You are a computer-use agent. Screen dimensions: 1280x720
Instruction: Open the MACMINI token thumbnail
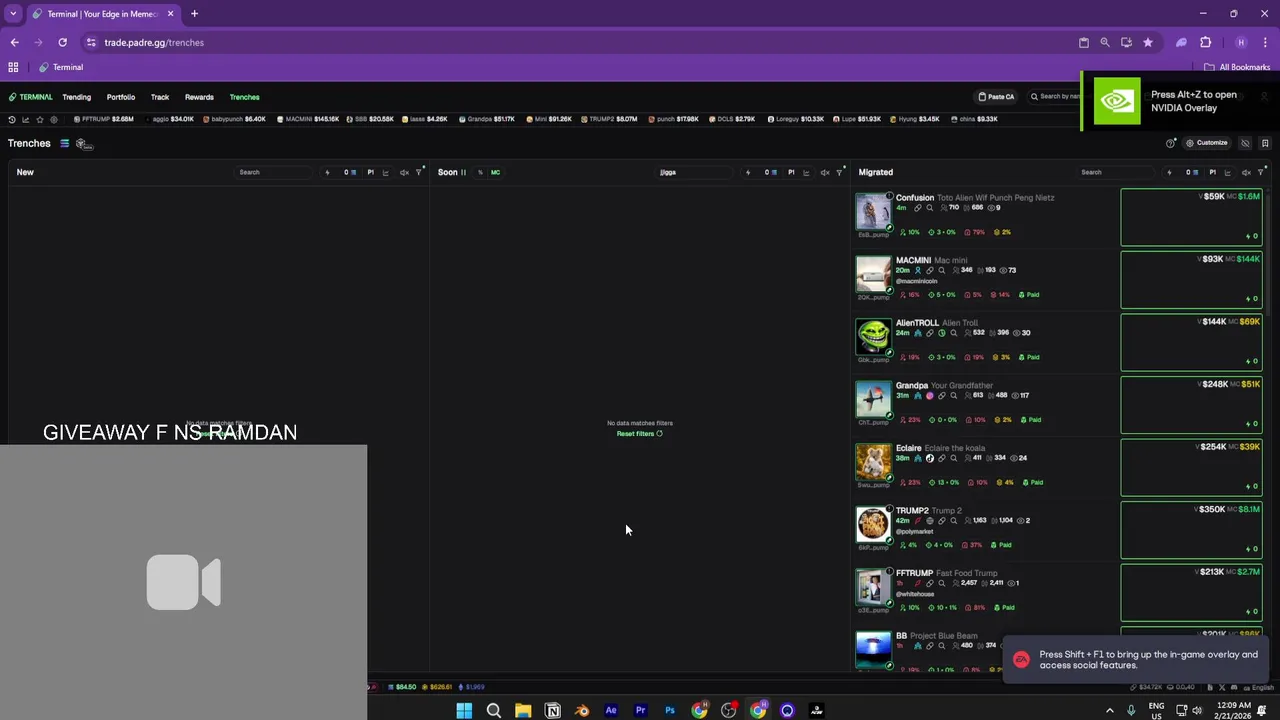873,274
